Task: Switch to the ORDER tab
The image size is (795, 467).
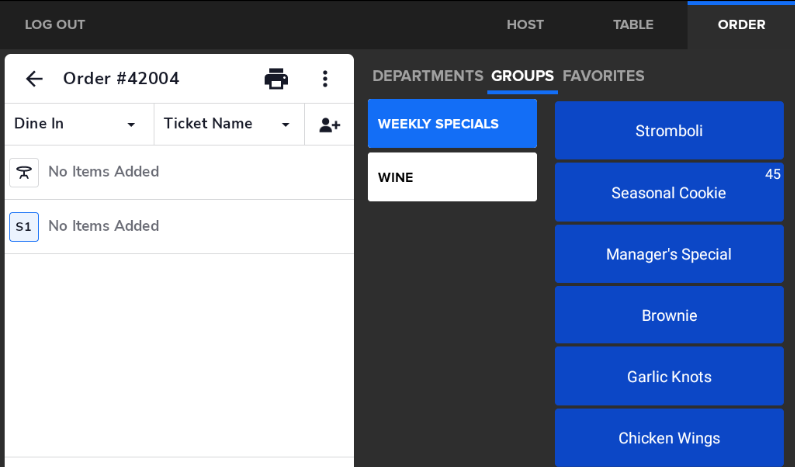Action: click(741, 25)
